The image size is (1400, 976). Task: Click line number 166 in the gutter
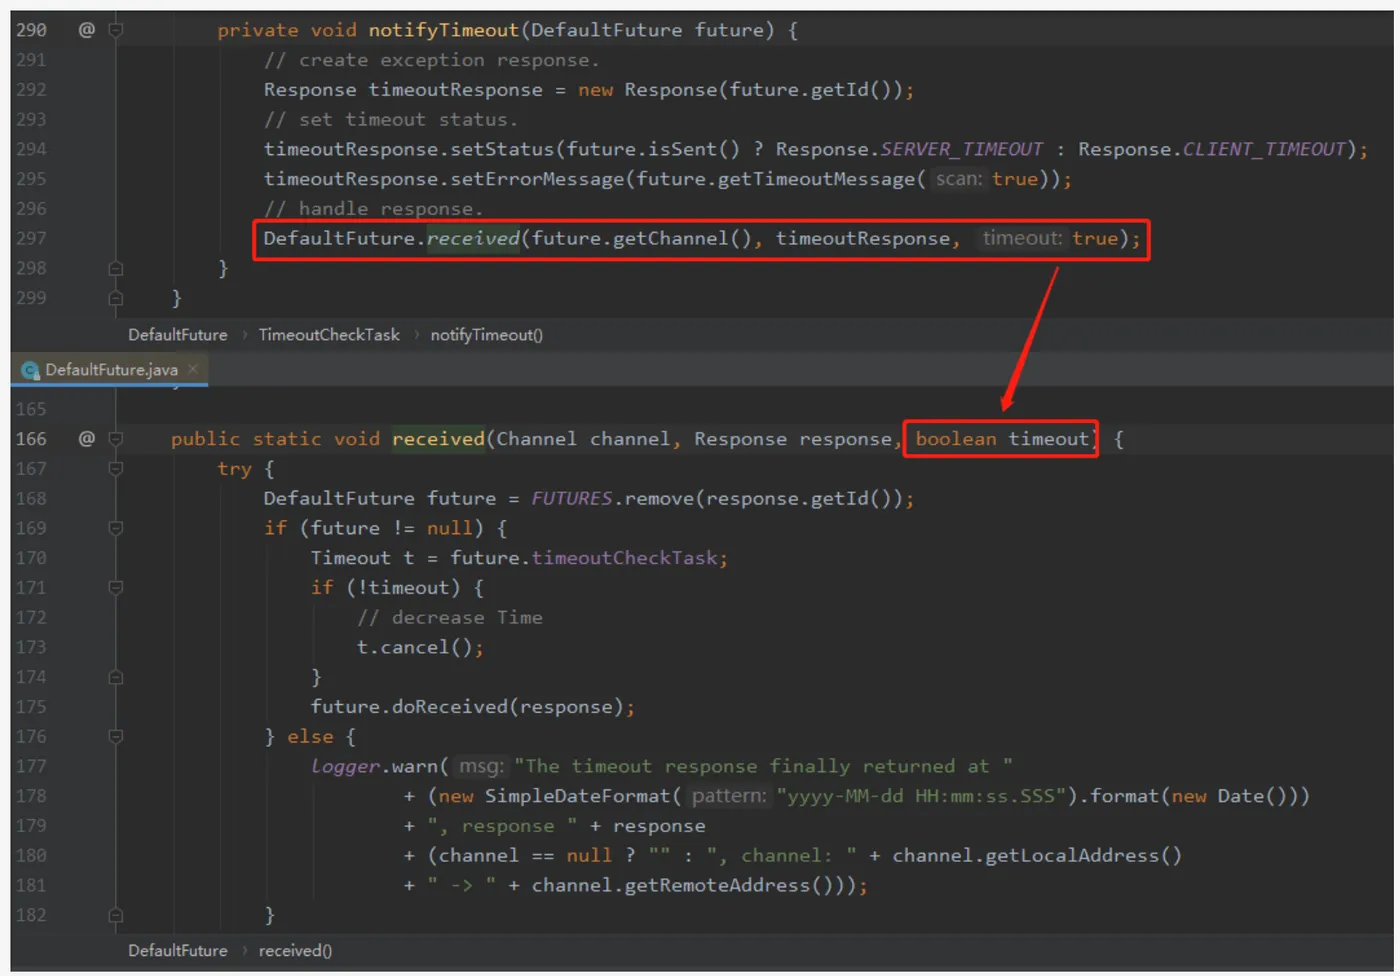31,439
